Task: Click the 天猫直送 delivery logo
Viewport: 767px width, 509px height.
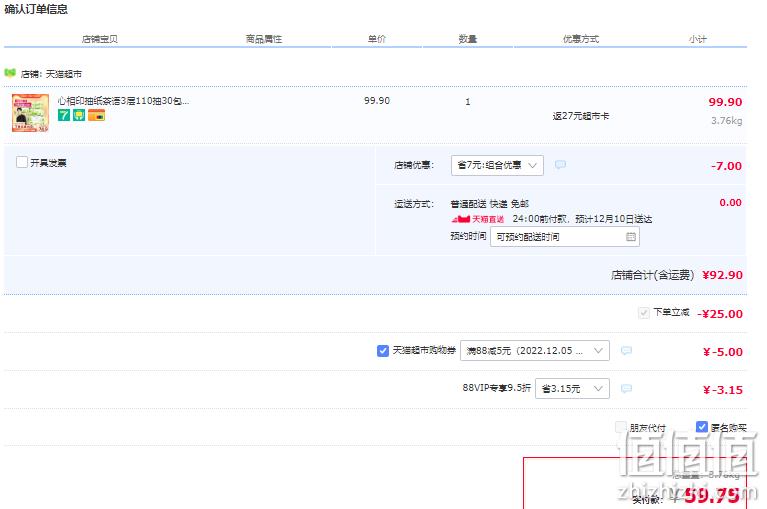Action: 478,219
